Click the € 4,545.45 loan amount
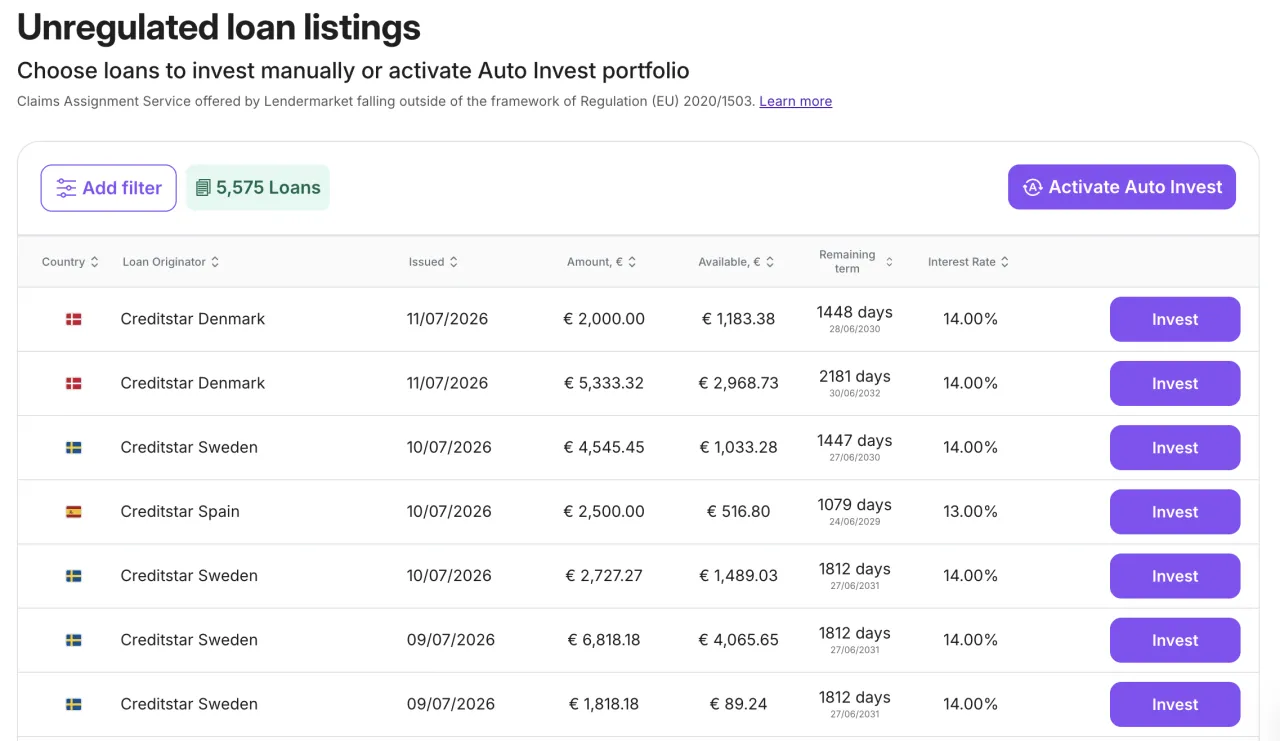1280x741 pixels. coord(604,447)
